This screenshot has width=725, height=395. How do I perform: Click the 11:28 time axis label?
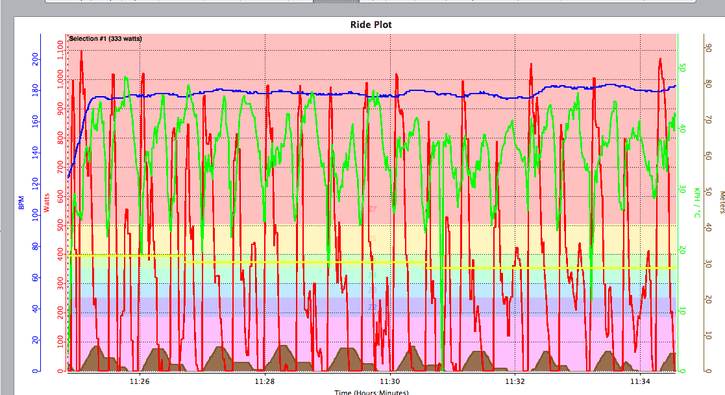(x=265, y=382)
